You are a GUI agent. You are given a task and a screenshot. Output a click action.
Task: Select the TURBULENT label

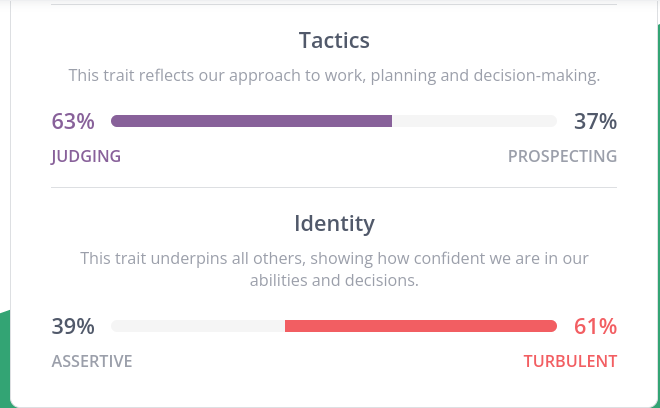coord(570,361)
